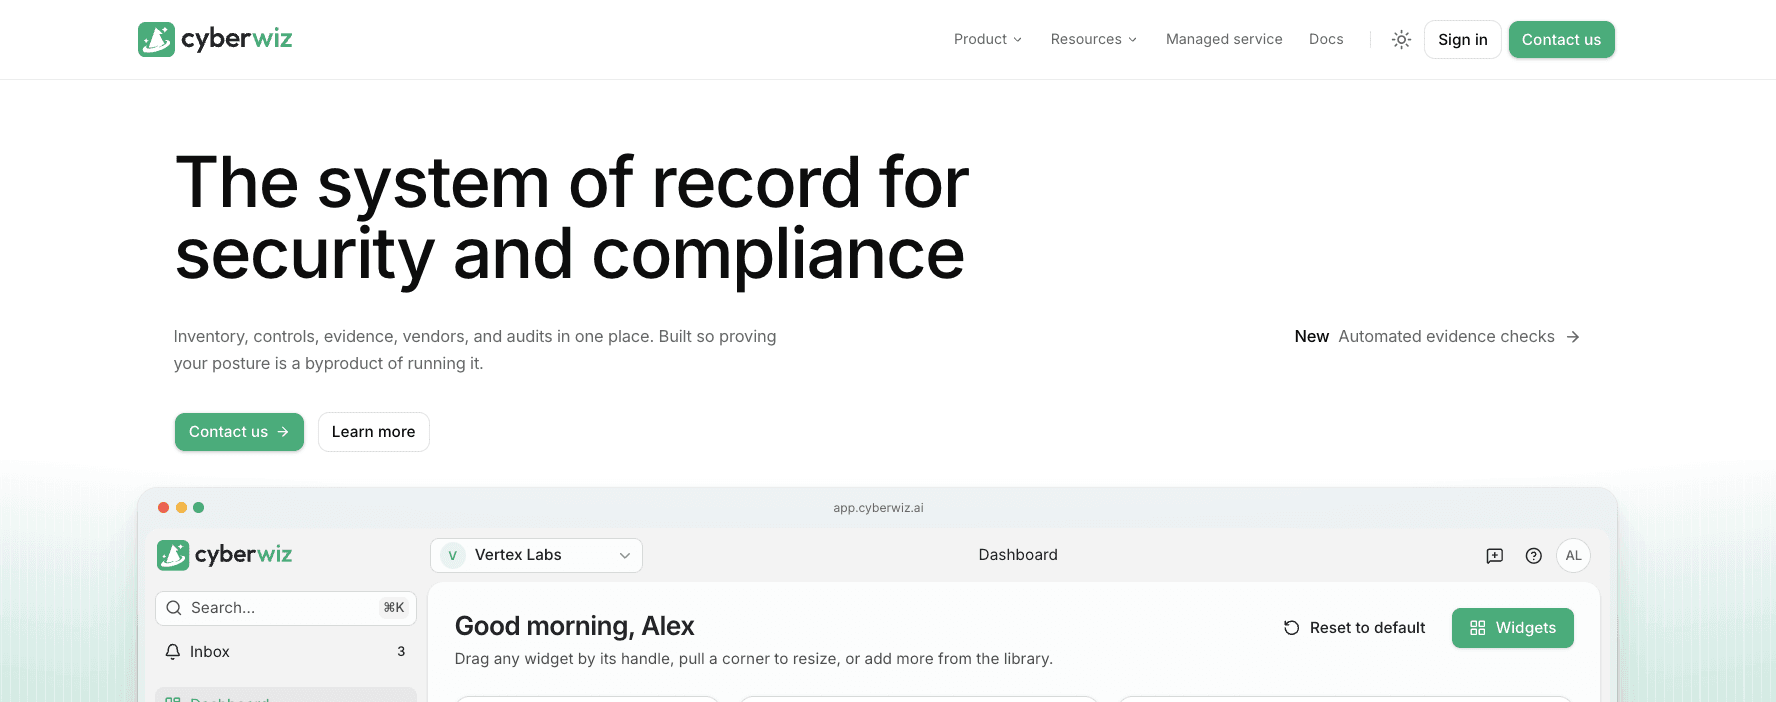Click the help question mark icon
The image size is (1776, 702).
pos(1533,556)
